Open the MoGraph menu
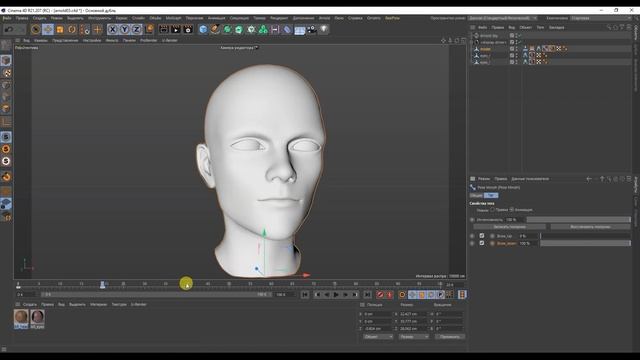The image size is (640, 360). click(x=173, y=18)
